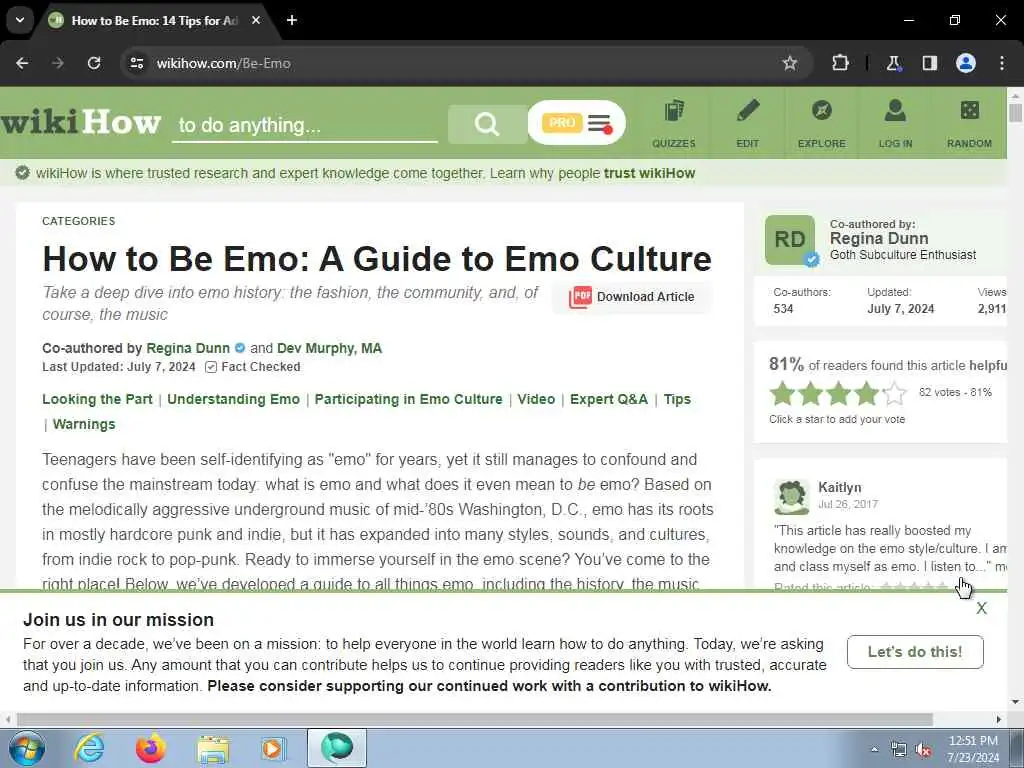Image resolution: width=1024 pixels, height=768 pixels.
Task: Download Article as PDF
Action: point(632,296)
